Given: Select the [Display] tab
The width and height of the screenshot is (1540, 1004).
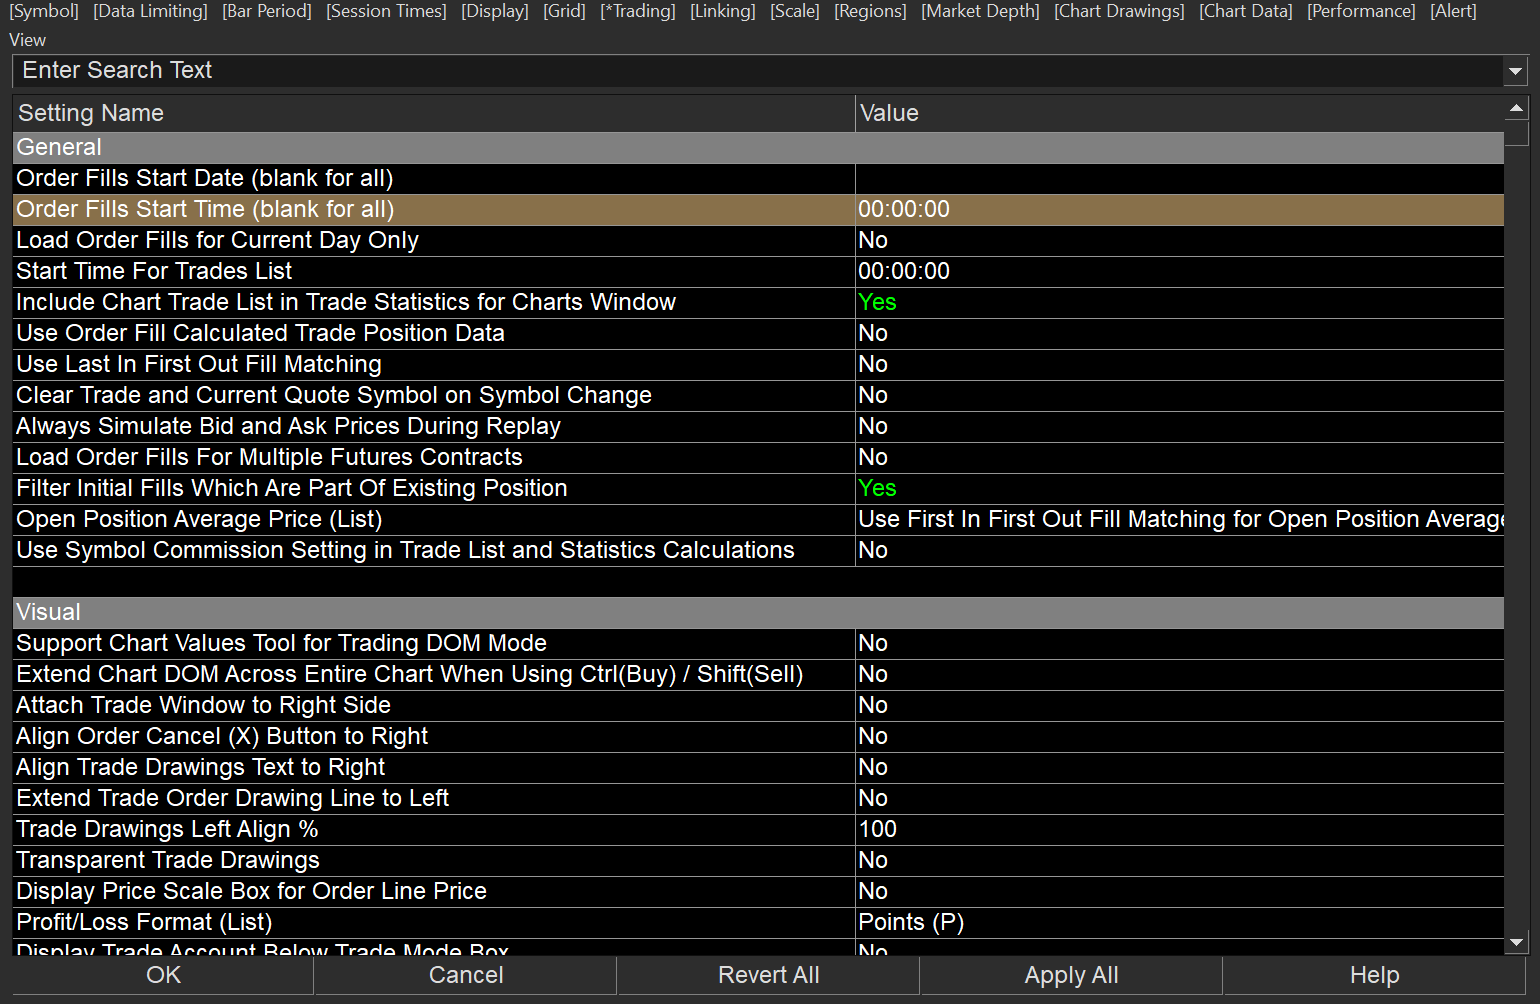Looking at the screenshot, I should [495, 11].
